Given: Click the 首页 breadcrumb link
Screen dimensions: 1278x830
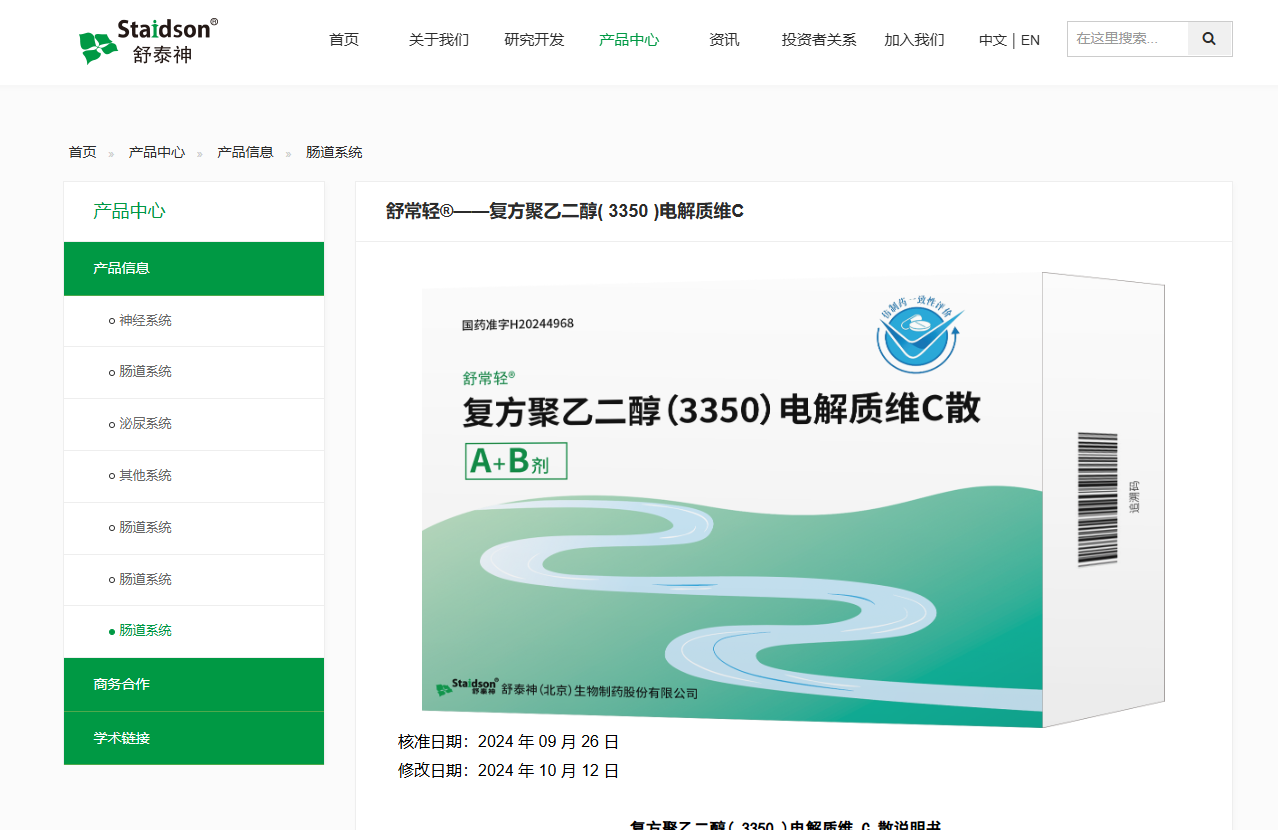Looking at the screenshot, I should click(x=82, y=152).
